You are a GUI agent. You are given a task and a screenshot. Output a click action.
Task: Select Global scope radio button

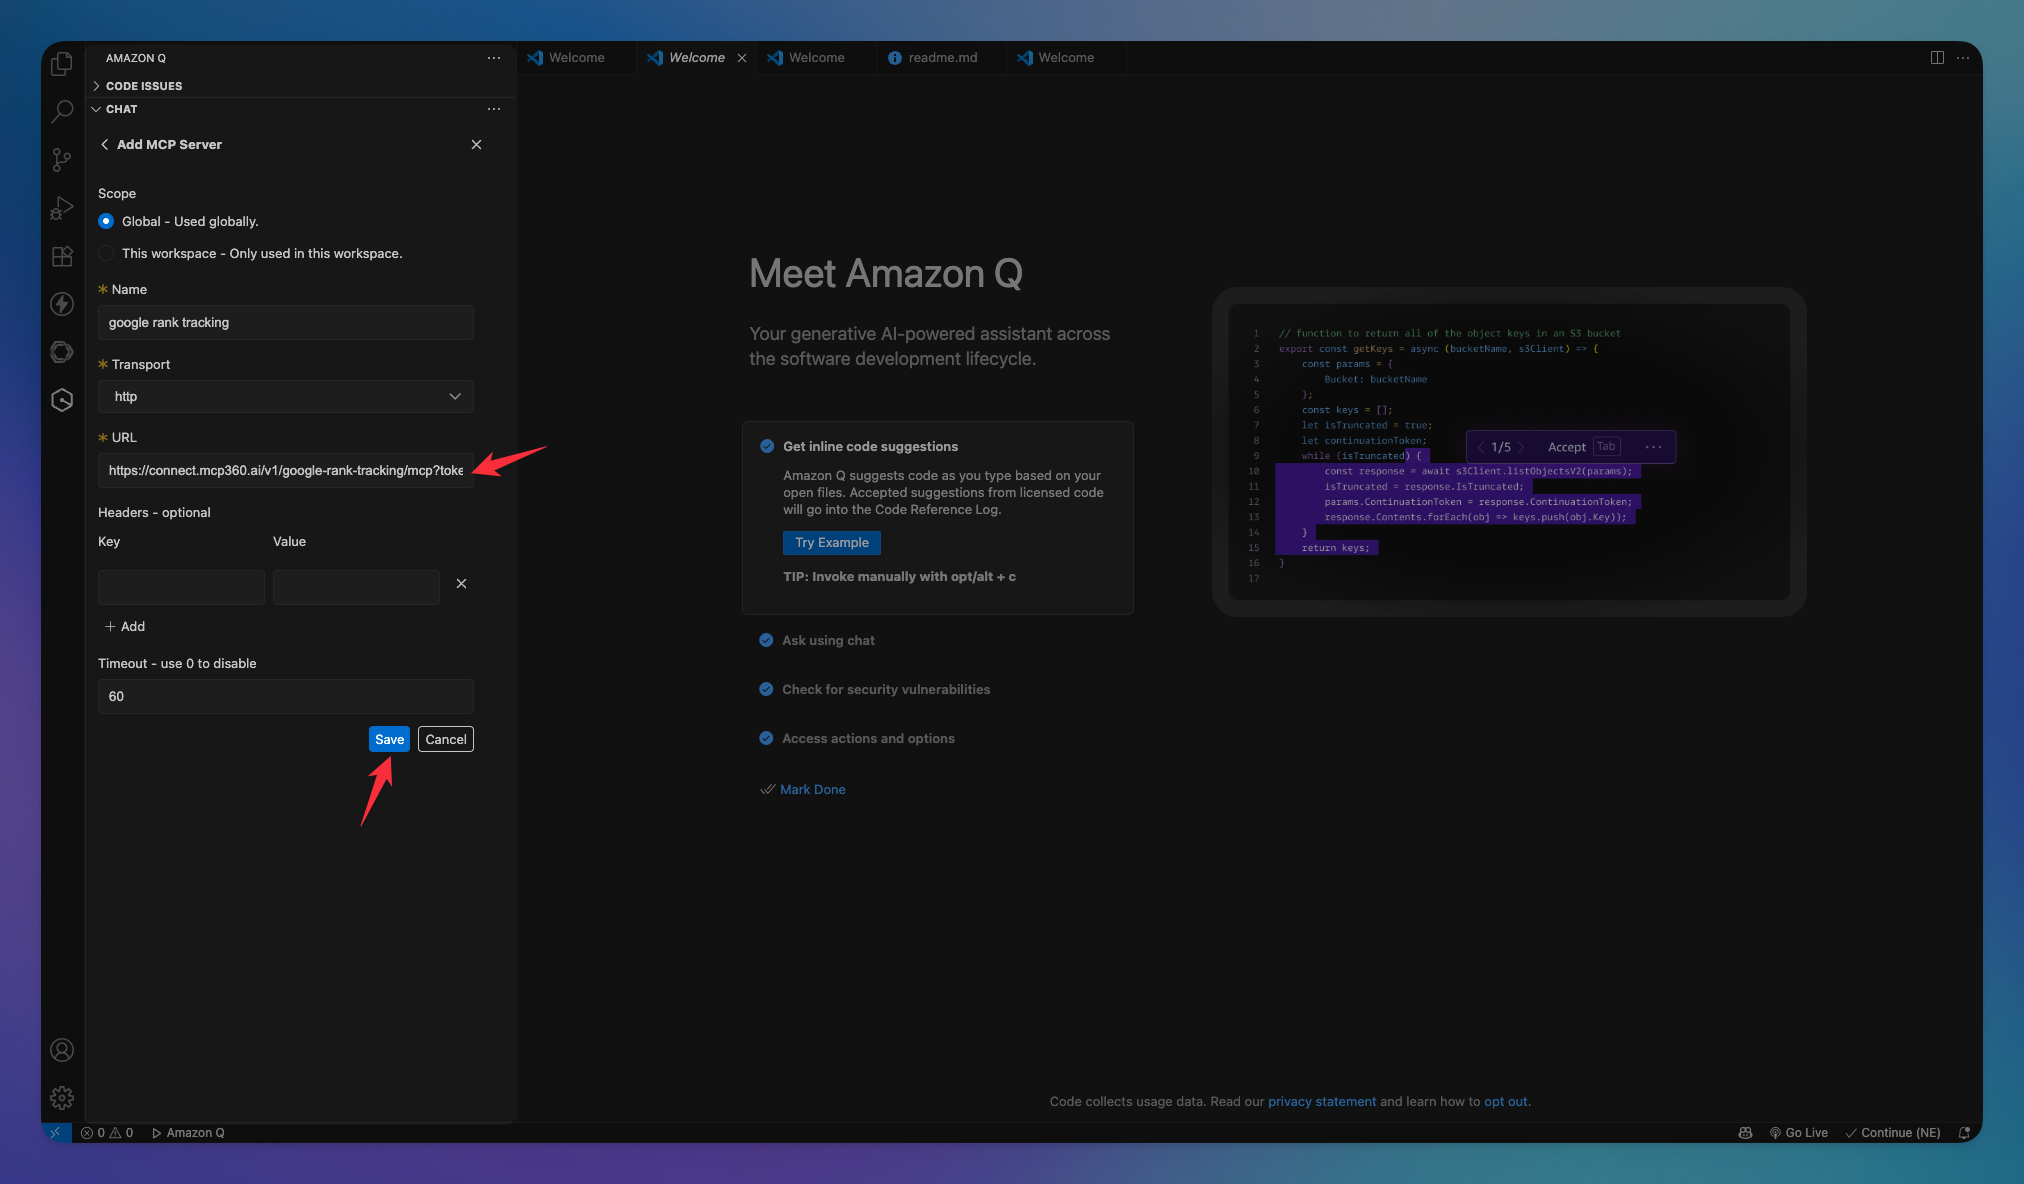tap(106, 221)
